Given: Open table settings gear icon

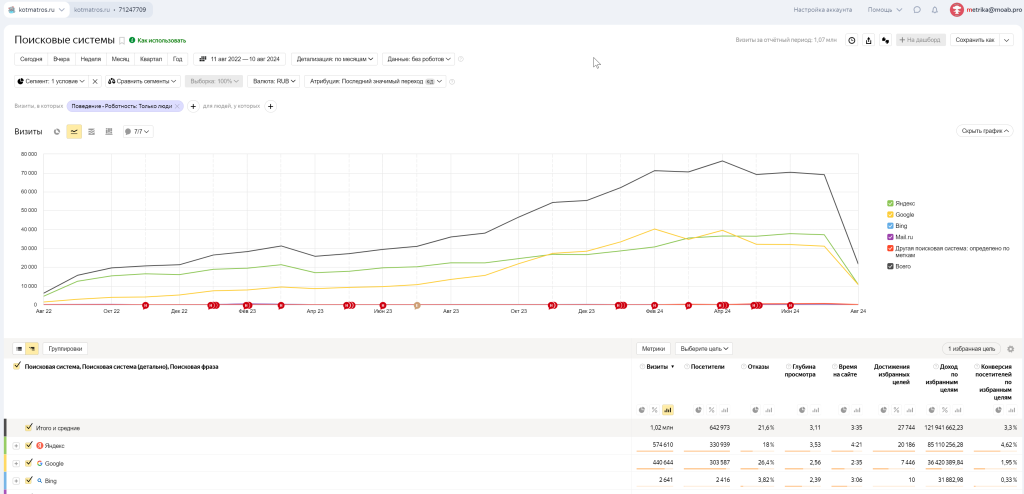Looking at the screenshot, I should tap(1011, 349).
